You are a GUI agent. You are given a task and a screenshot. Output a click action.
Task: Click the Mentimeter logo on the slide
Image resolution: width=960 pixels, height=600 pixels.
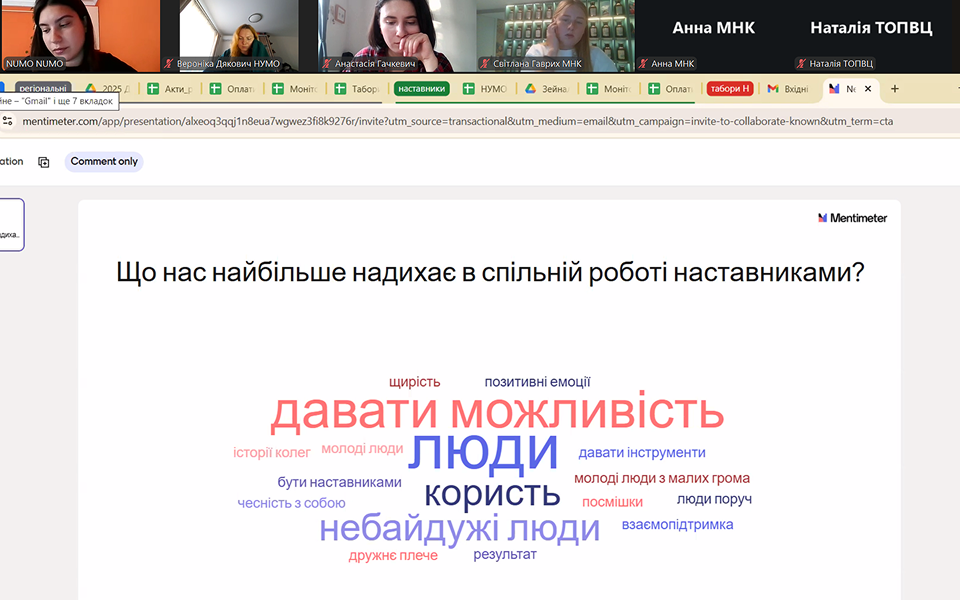[852, 218]
